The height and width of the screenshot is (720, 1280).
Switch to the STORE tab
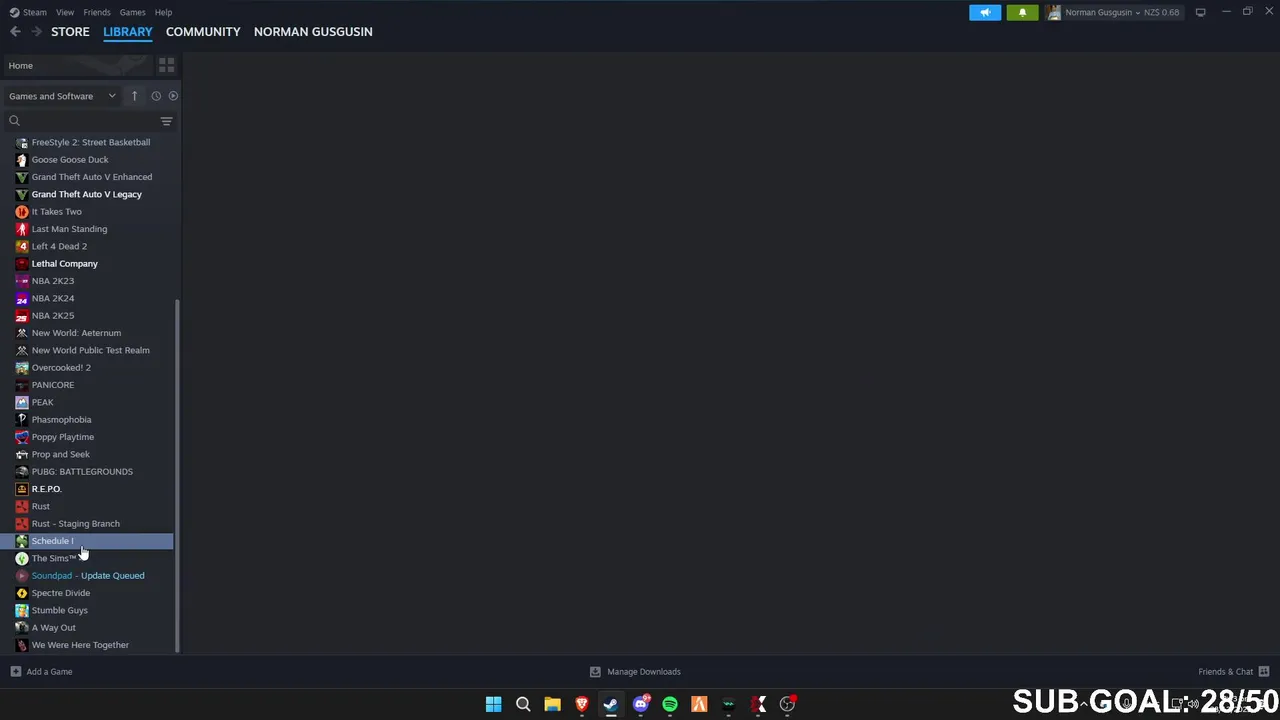70,32
